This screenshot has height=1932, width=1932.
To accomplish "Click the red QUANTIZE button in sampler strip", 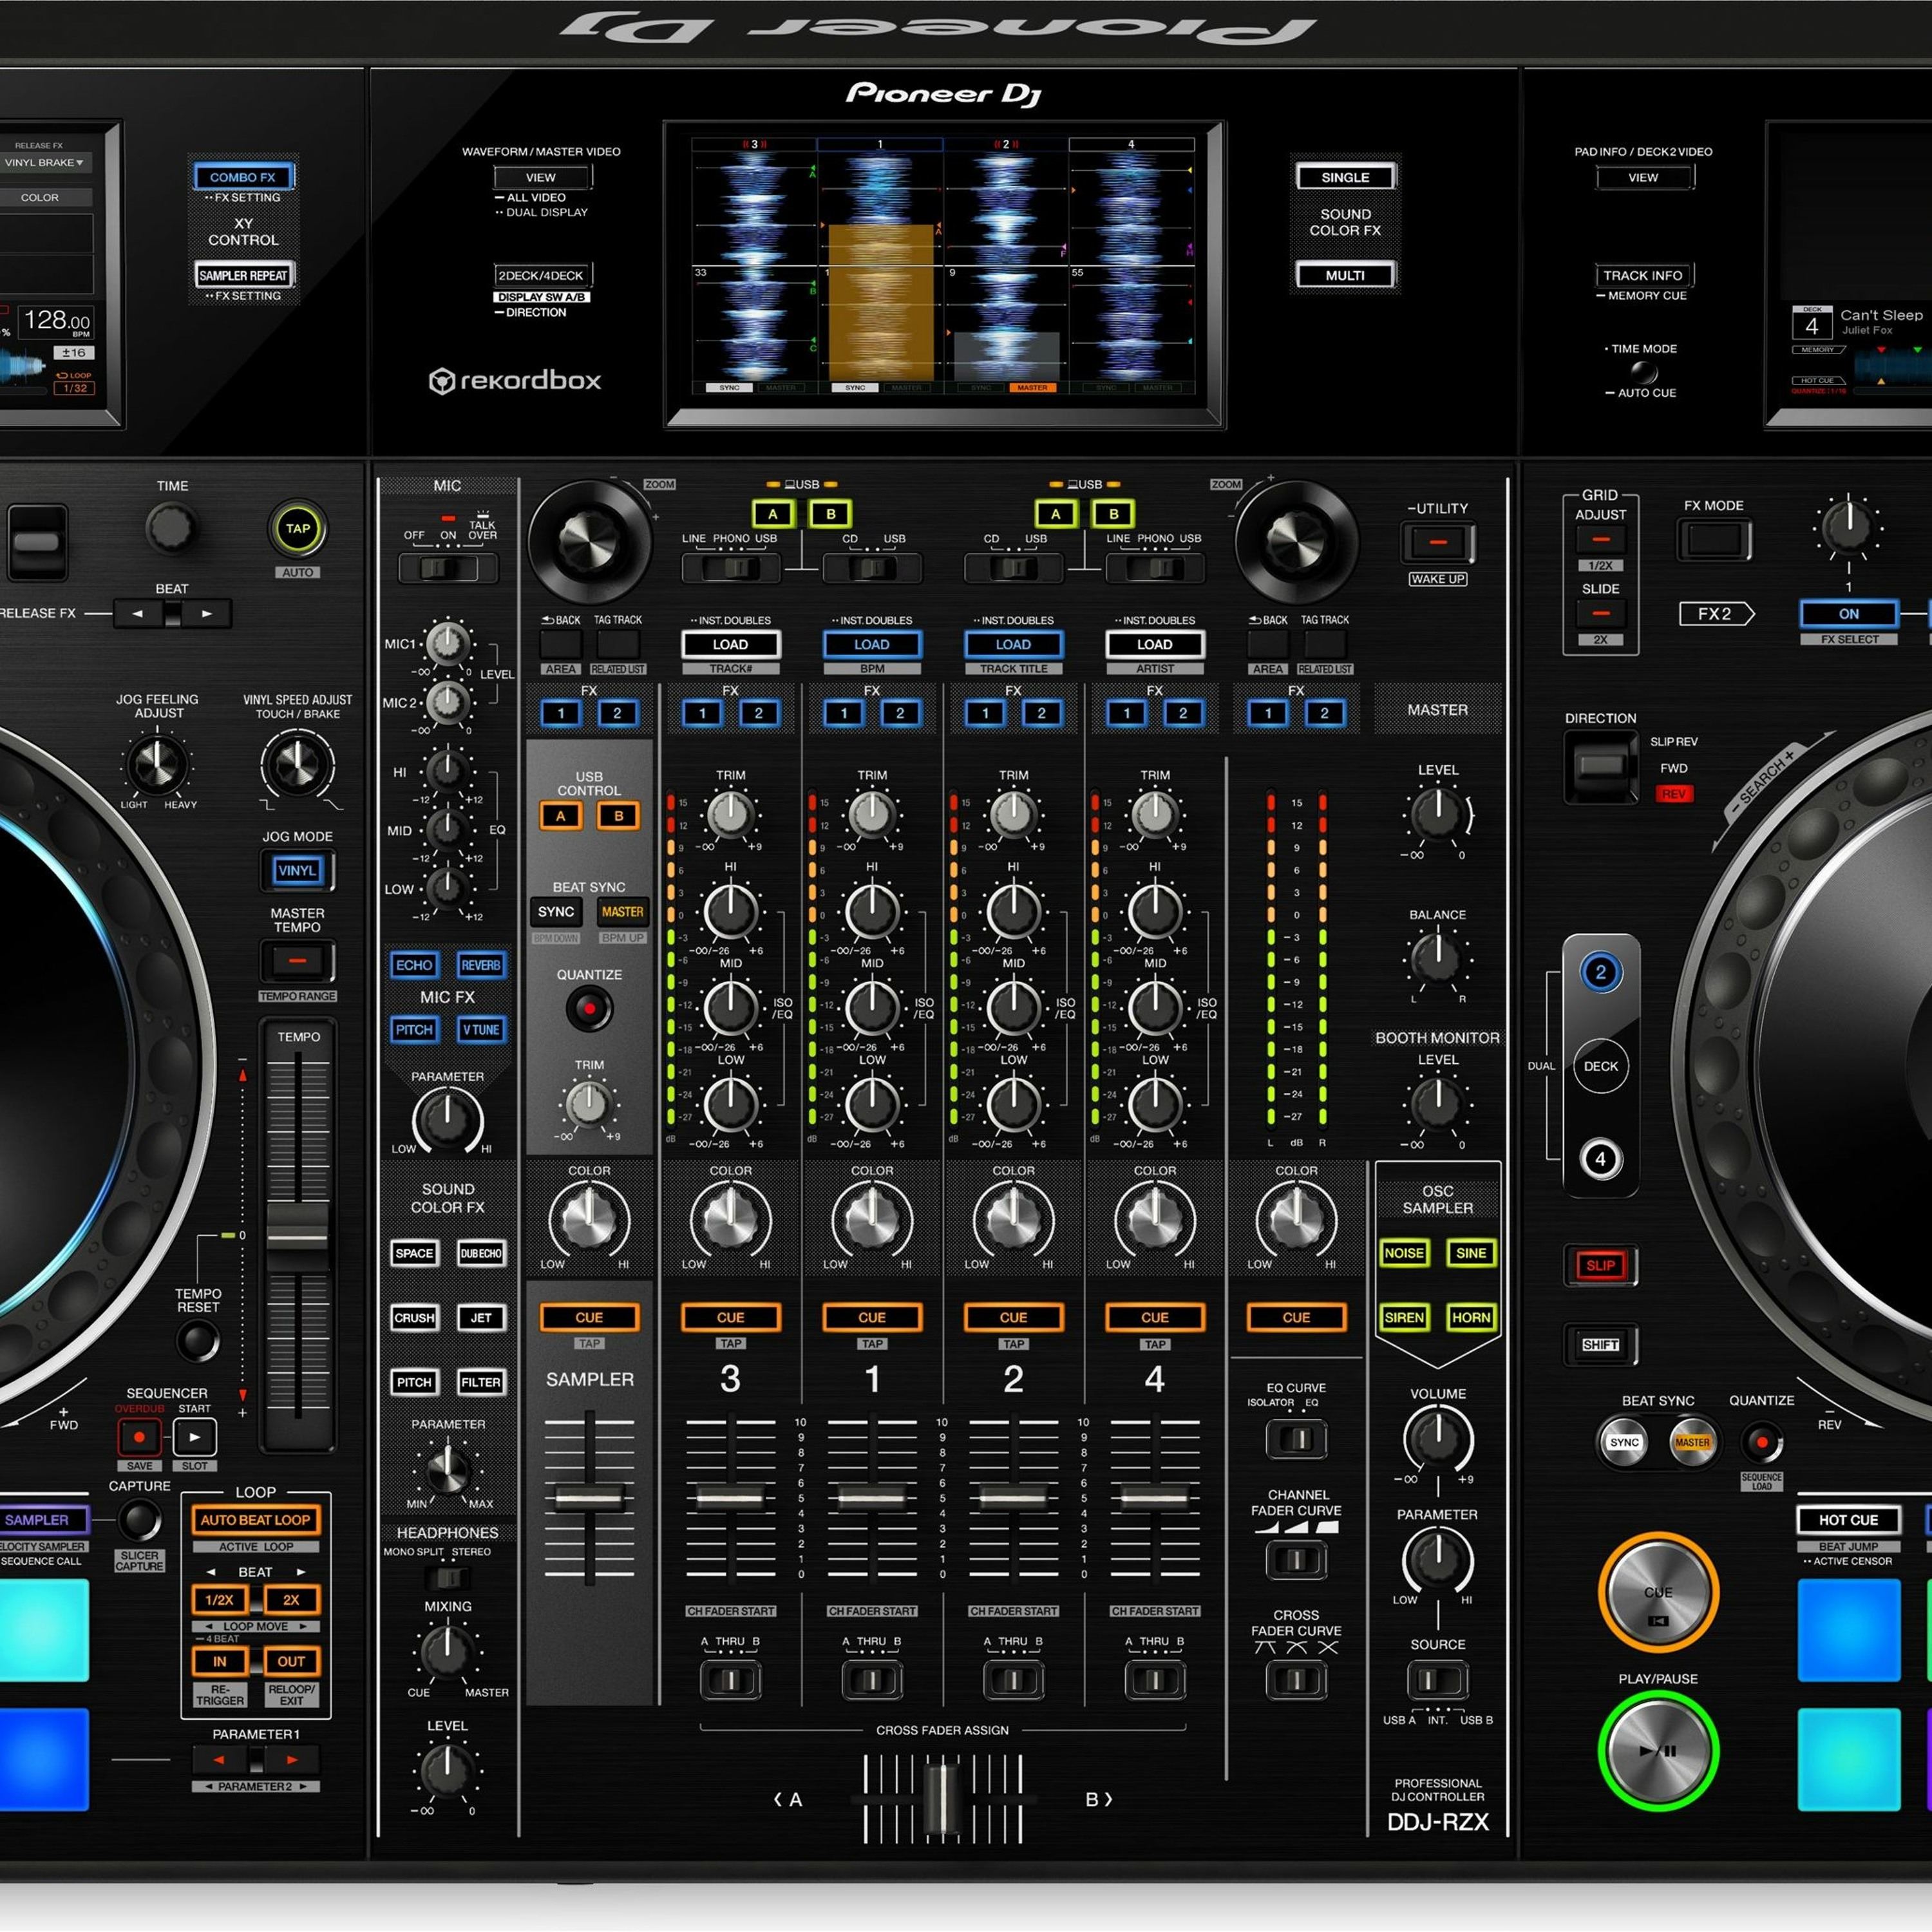I will [x=589, y=1008].
